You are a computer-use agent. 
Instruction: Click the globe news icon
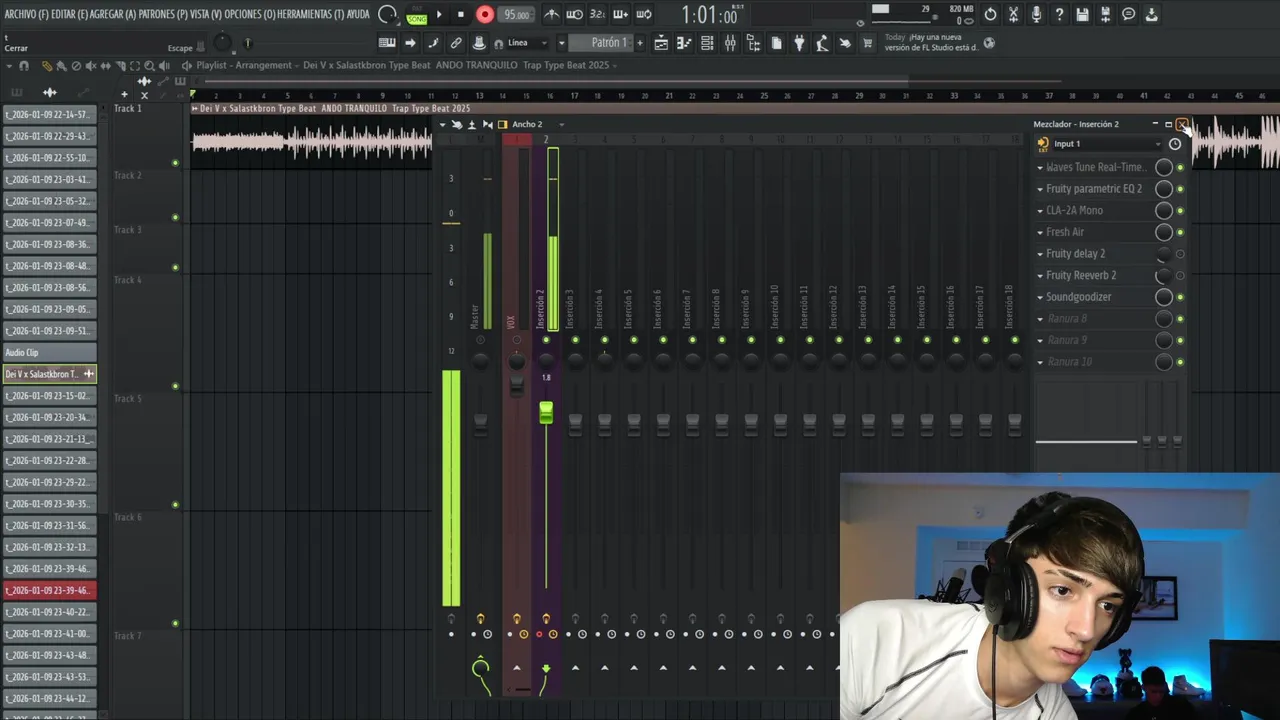pos(989,43)
